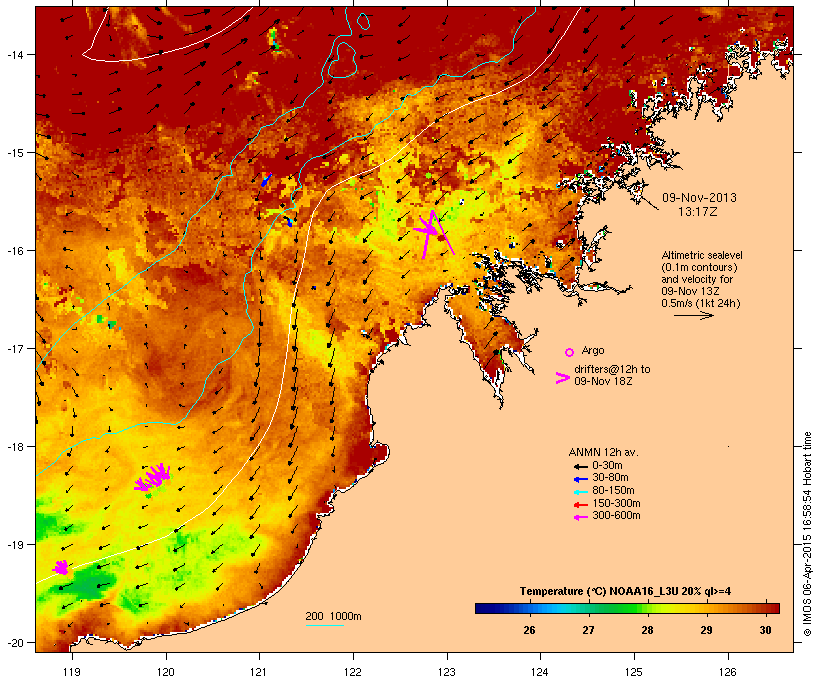The width and height of the screenshot is (820, 680).
Task: Click longitude label 123
Action: [x=447, y=672]
